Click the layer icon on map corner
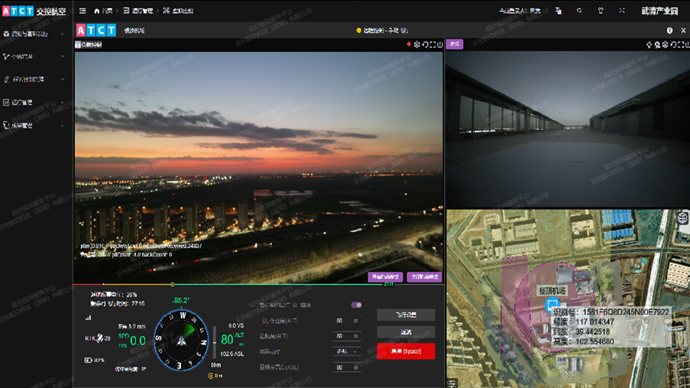 click(x=683, y=217)
